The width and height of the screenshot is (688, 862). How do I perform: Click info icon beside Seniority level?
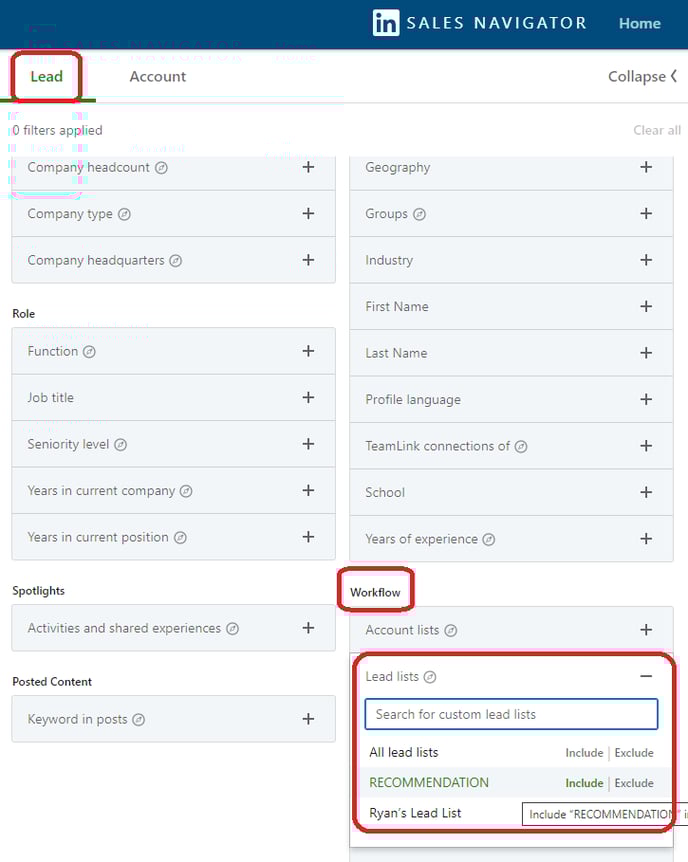click(120, 445)
